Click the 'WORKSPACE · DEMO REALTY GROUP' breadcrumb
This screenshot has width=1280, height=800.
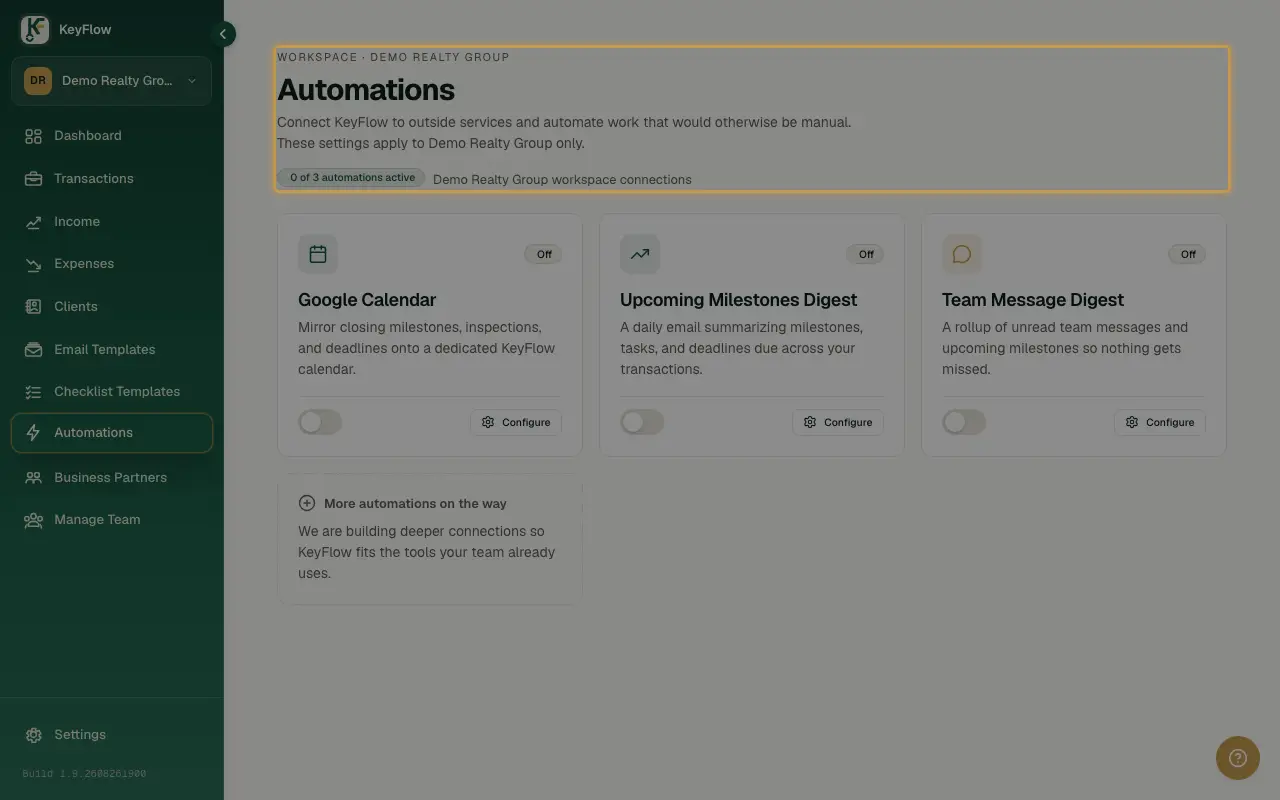point(393,57)
